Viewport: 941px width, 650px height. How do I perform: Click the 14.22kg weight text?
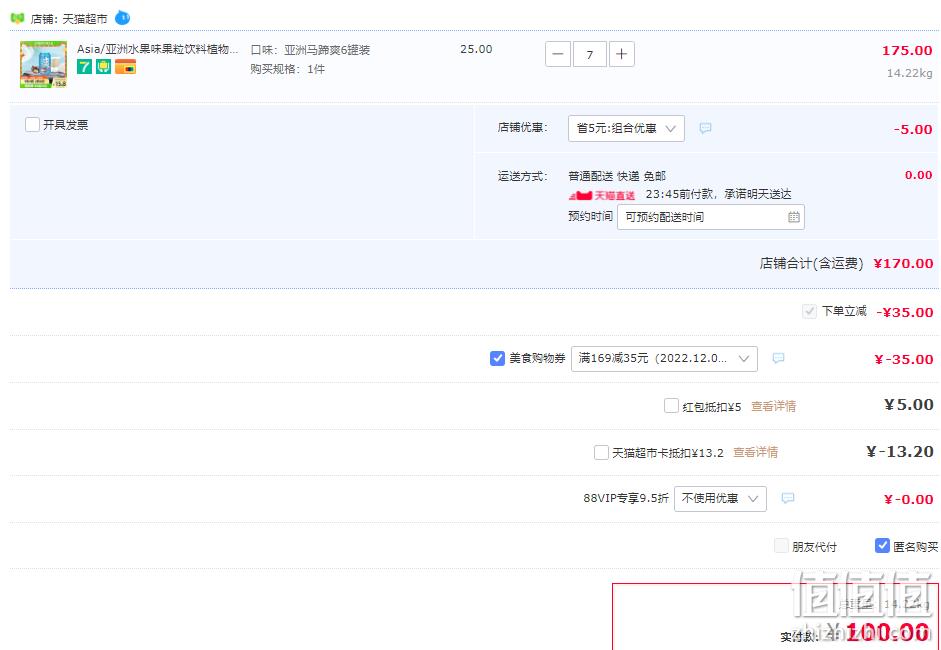tap(910, 73)
